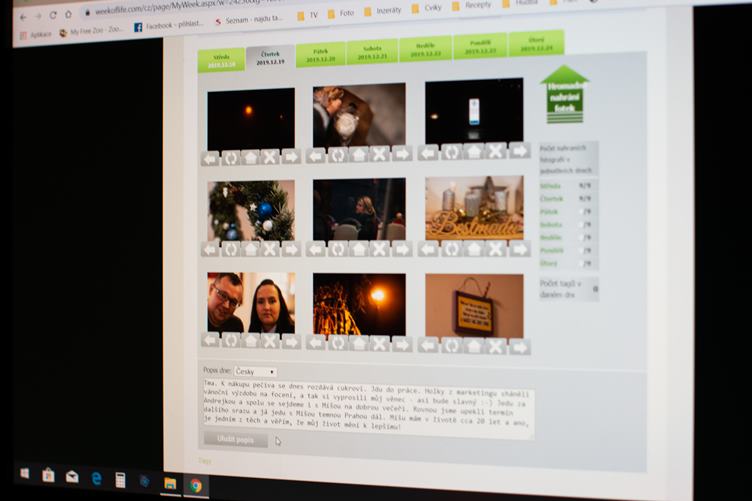This screenshot has width=752, height=501.
Task: Open the Cviky bookmarks folder
Action: 427,8
